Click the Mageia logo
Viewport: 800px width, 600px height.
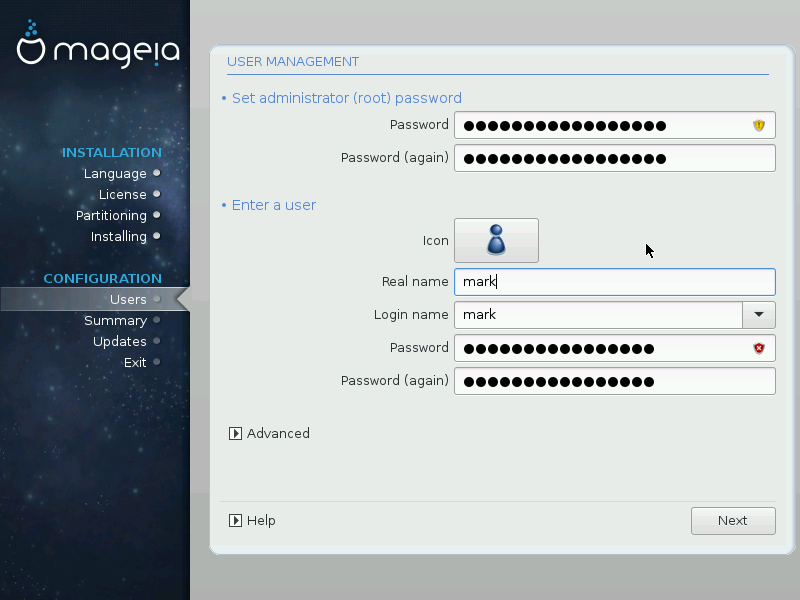click(x=98, y=46)
